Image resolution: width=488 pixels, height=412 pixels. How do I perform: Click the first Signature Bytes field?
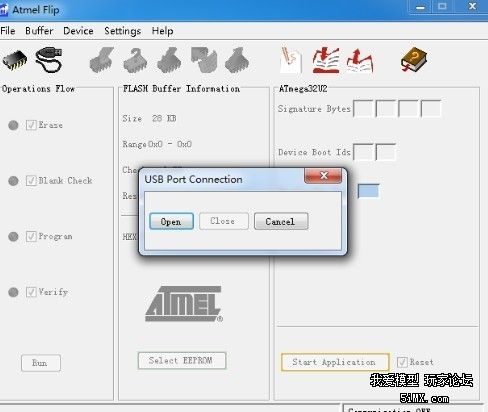[x=363, y=109]
